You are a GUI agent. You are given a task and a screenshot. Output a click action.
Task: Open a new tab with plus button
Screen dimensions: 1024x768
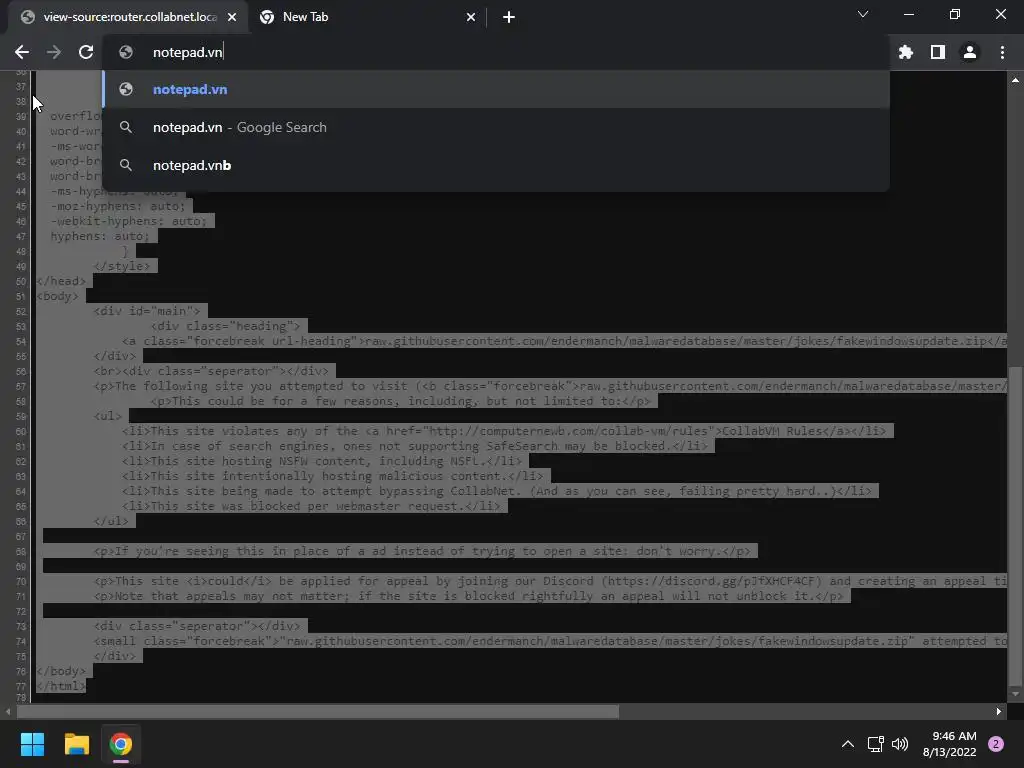pyautogui.click(x=509, y=17)
